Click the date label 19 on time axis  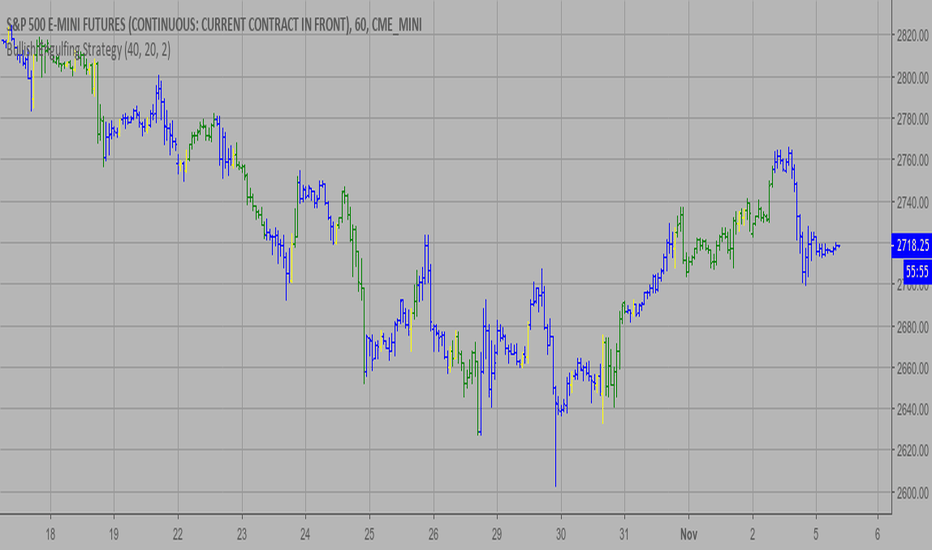point(114,535)
